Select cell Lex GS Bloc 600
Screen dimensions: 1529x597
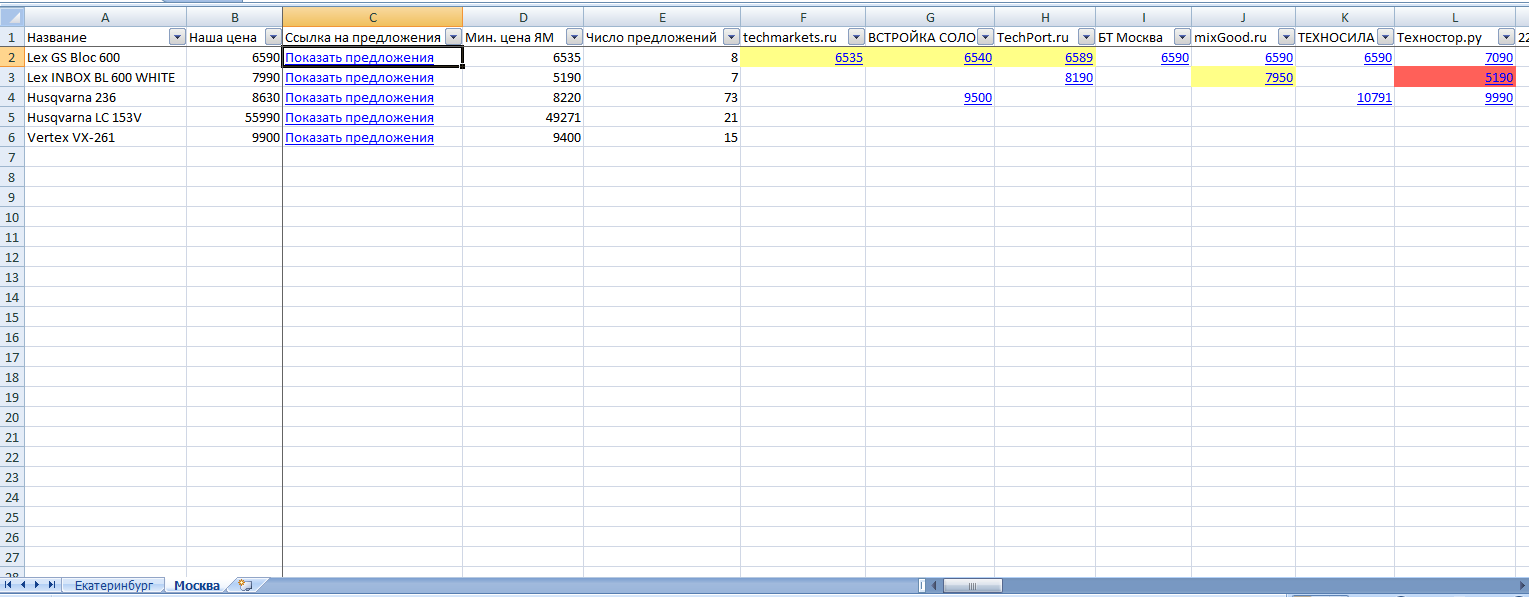pyautogui.click(x=105, y=58)
